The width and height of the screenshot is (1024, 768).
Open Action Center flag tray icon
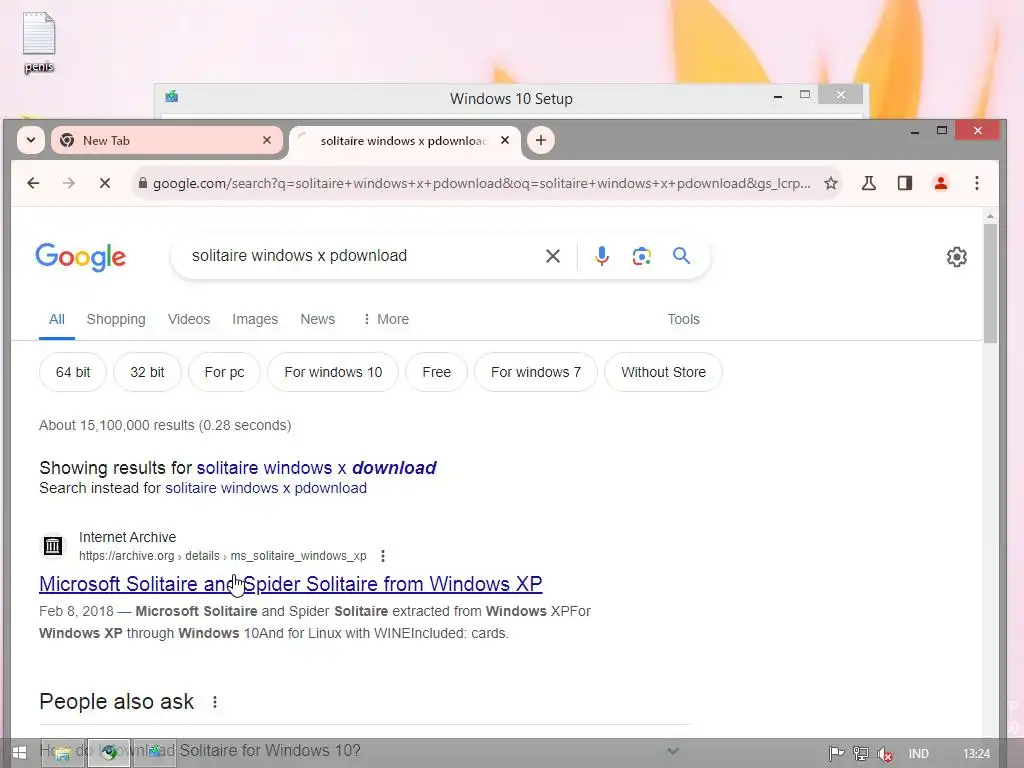(x=836, y=754)
